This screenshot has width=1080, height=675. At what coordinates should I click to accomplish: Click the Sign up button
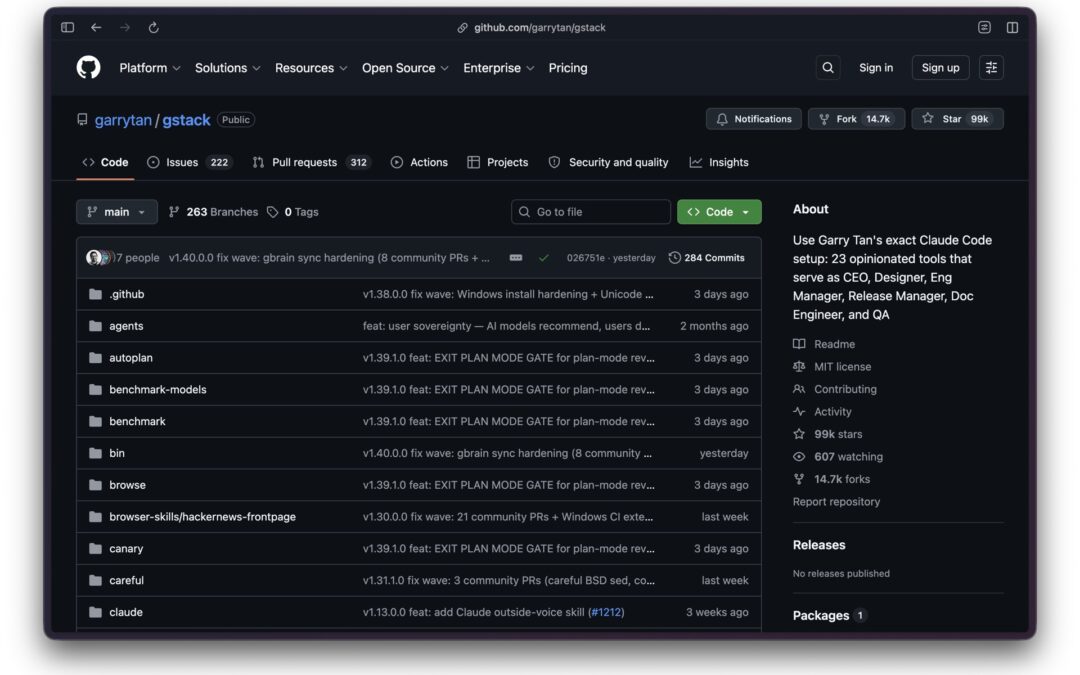[x=940, y=68]
